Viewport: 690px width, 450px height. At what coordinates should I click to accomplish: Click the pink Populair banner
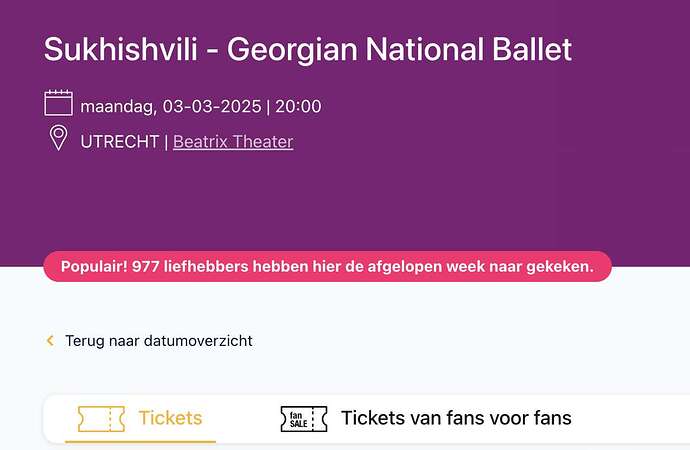tap(327, 267)
